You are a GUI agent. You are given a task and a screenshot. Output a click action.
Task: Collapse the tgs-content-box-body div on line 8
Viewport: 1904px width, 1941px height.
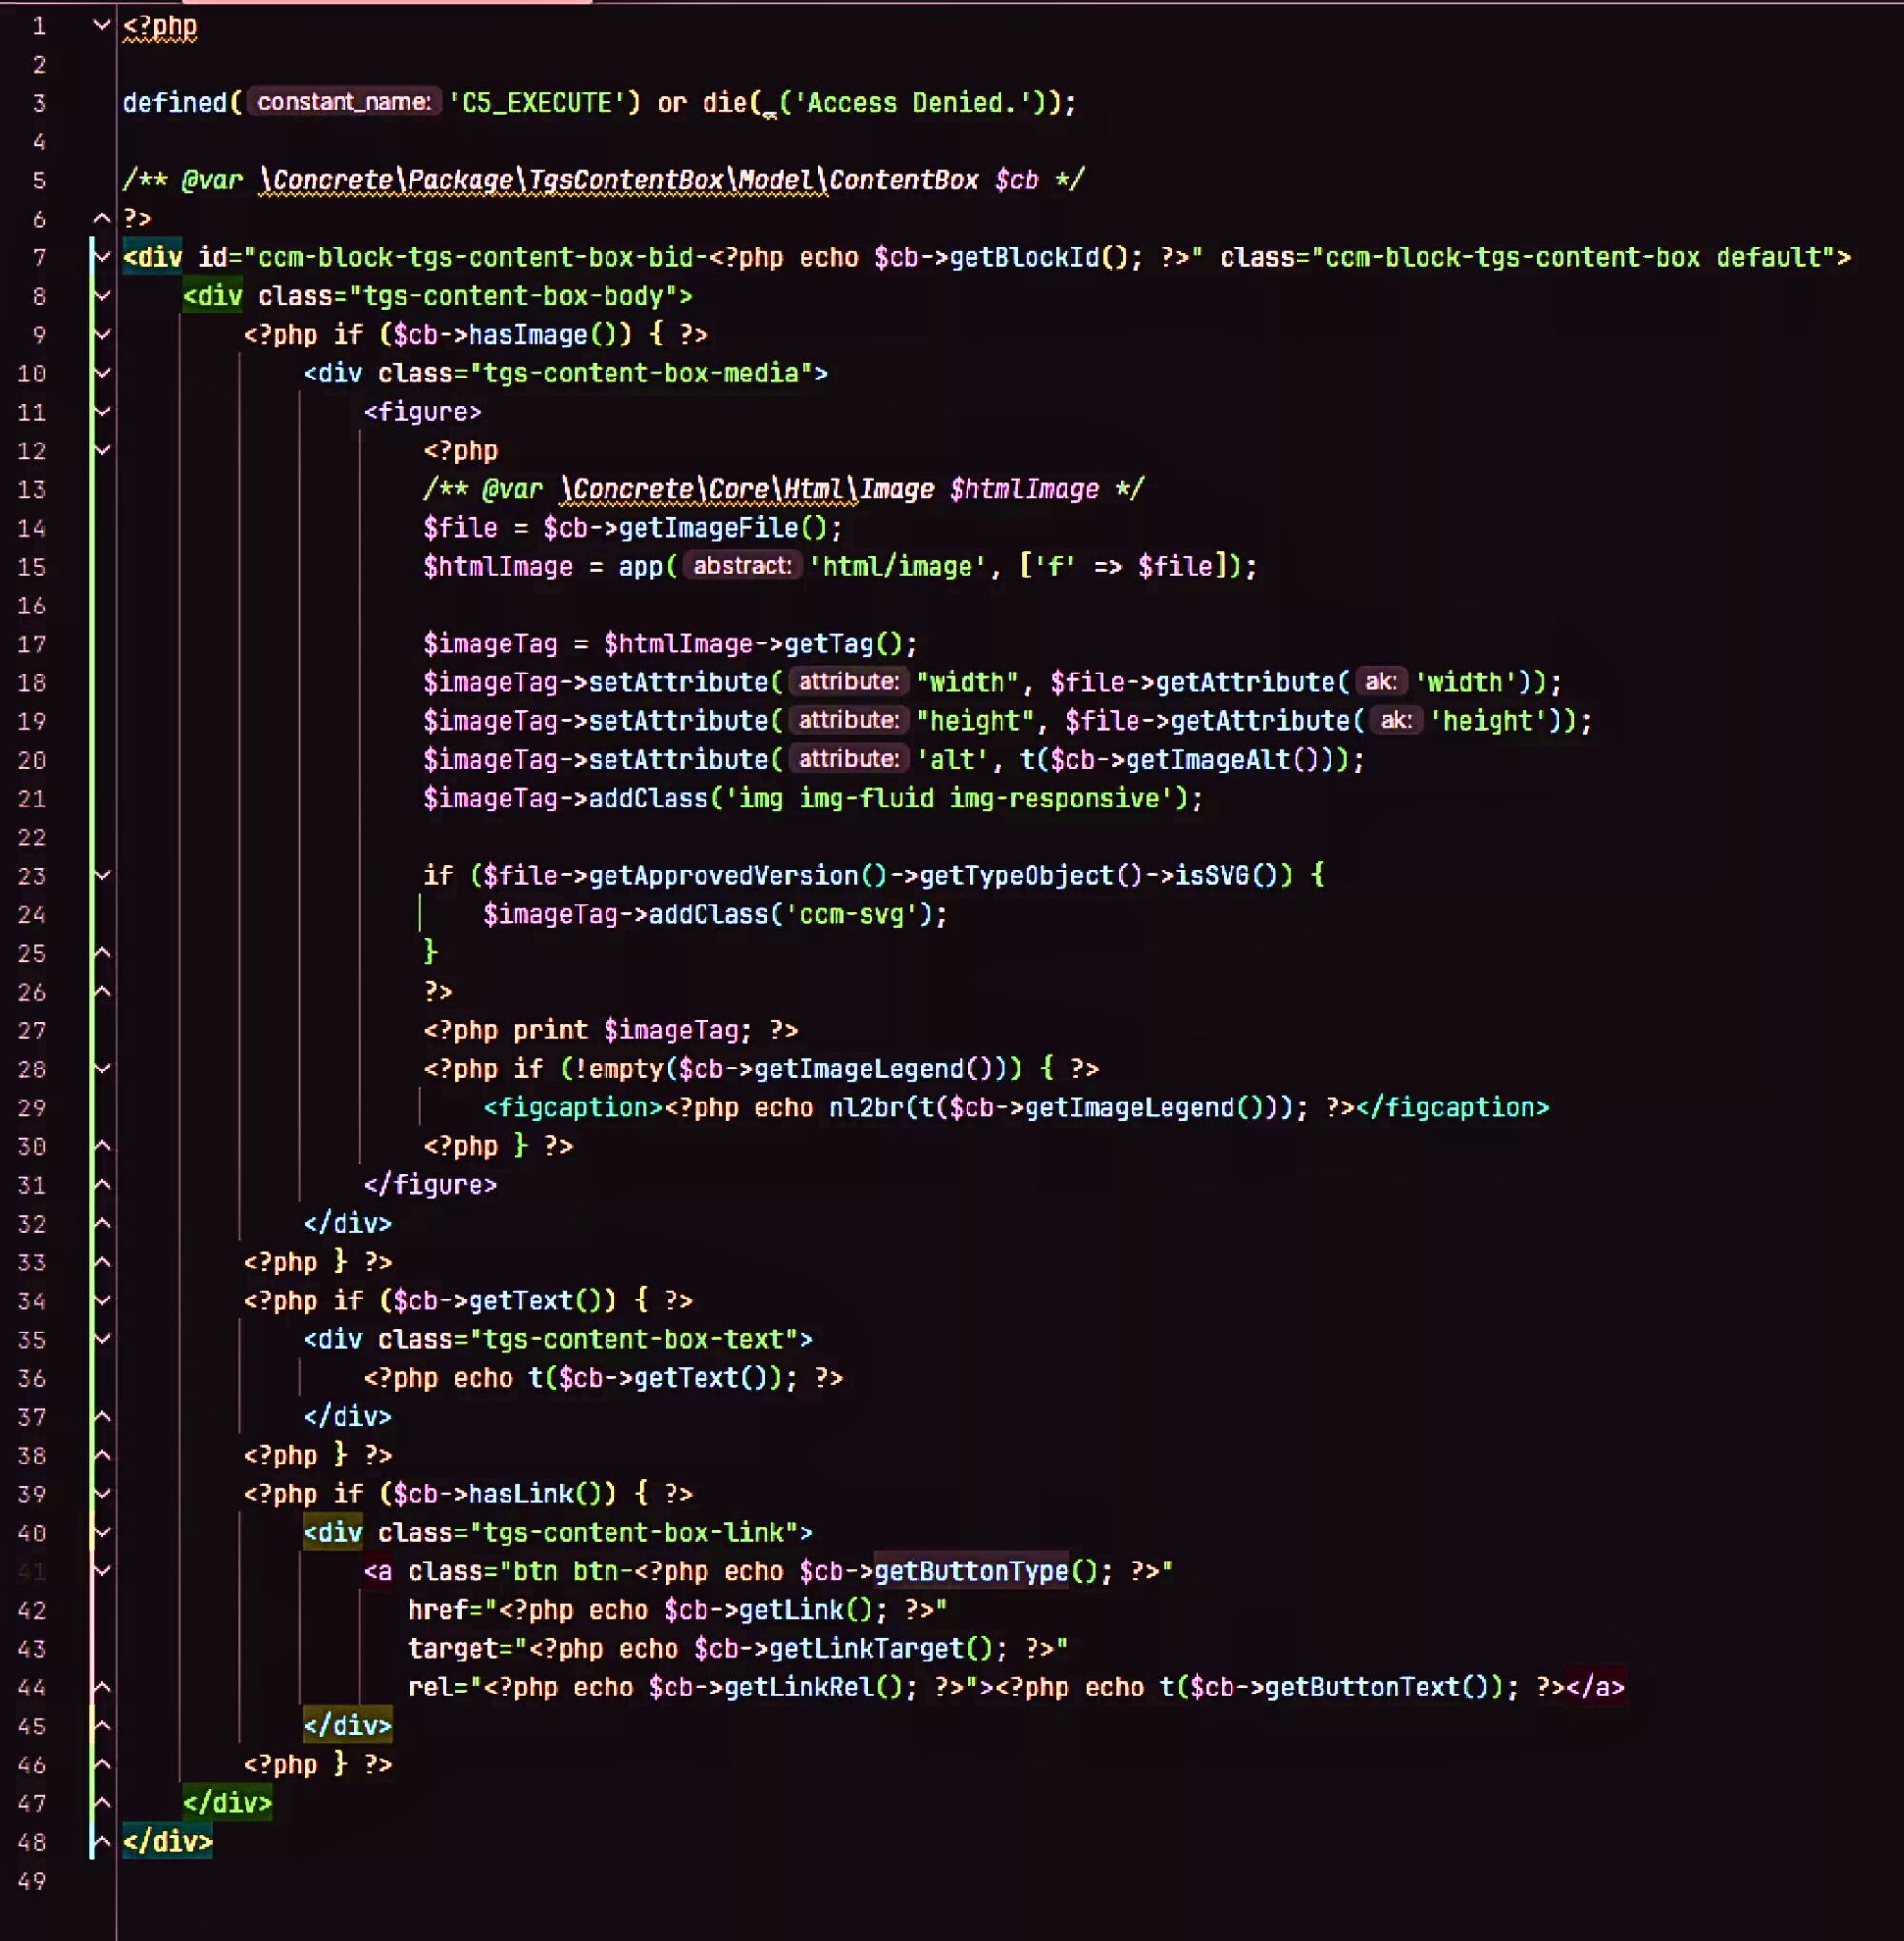pyautogui.click(x=100, y=295)
